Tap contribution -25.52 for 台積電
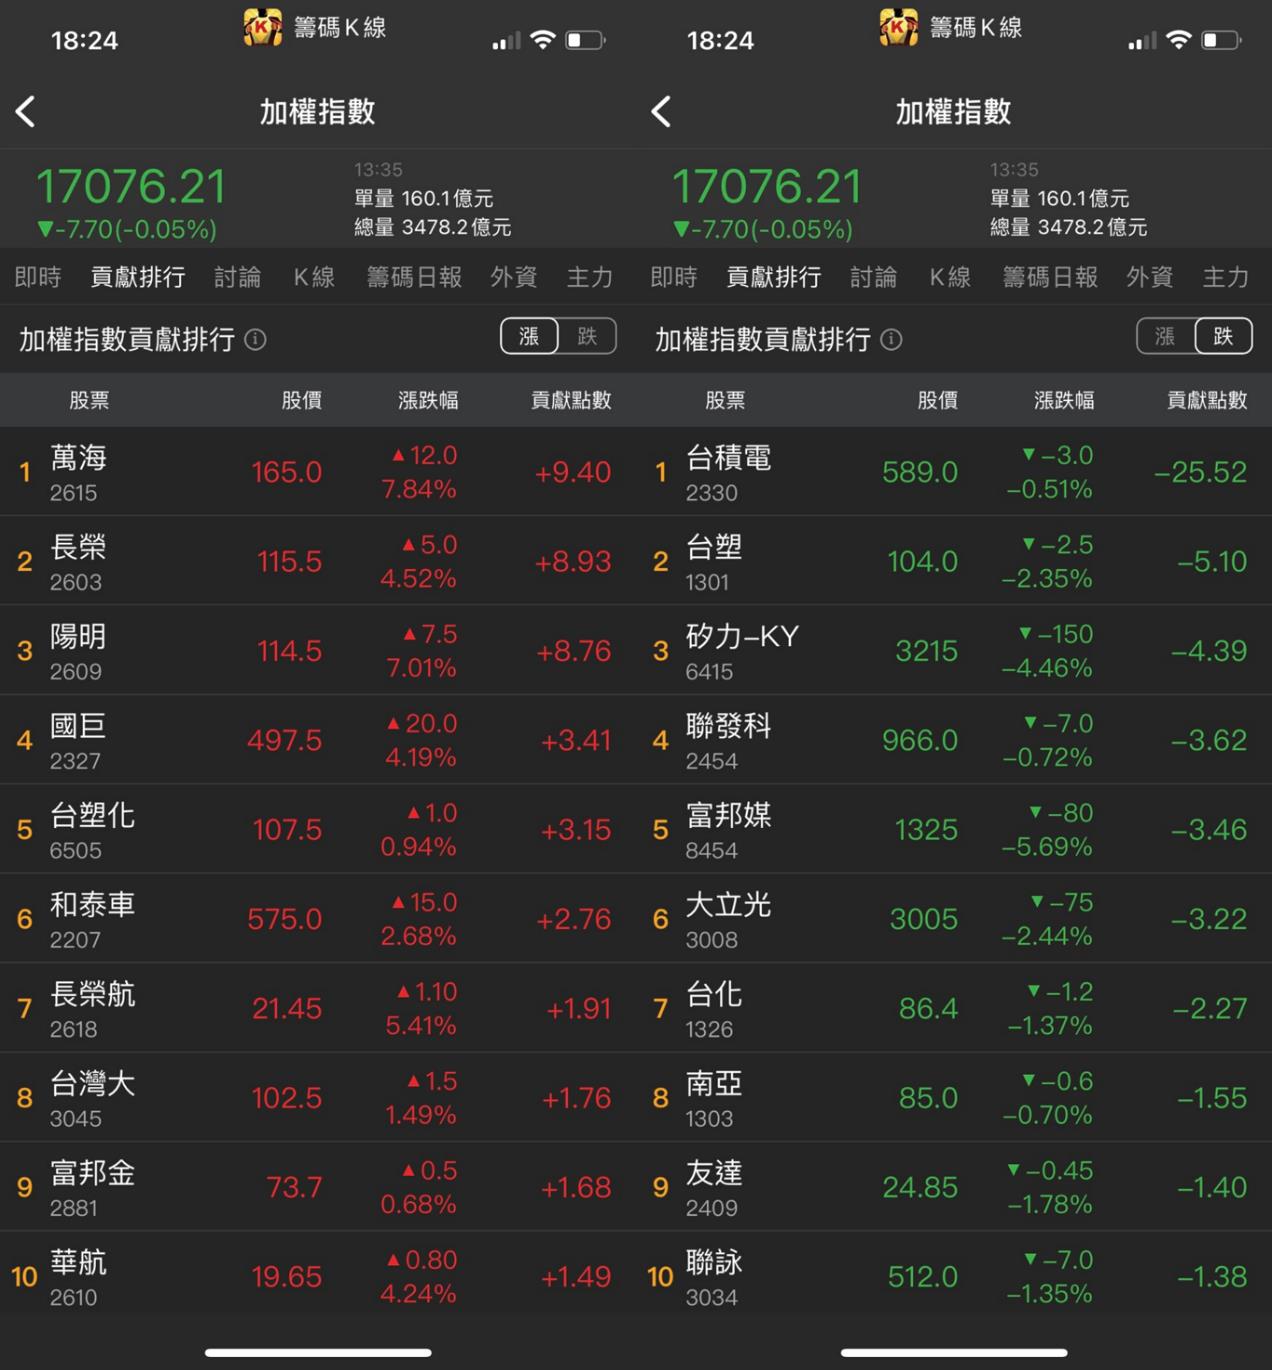This screenshot has height=1370, width=1272. click(x=1200, y=472)
